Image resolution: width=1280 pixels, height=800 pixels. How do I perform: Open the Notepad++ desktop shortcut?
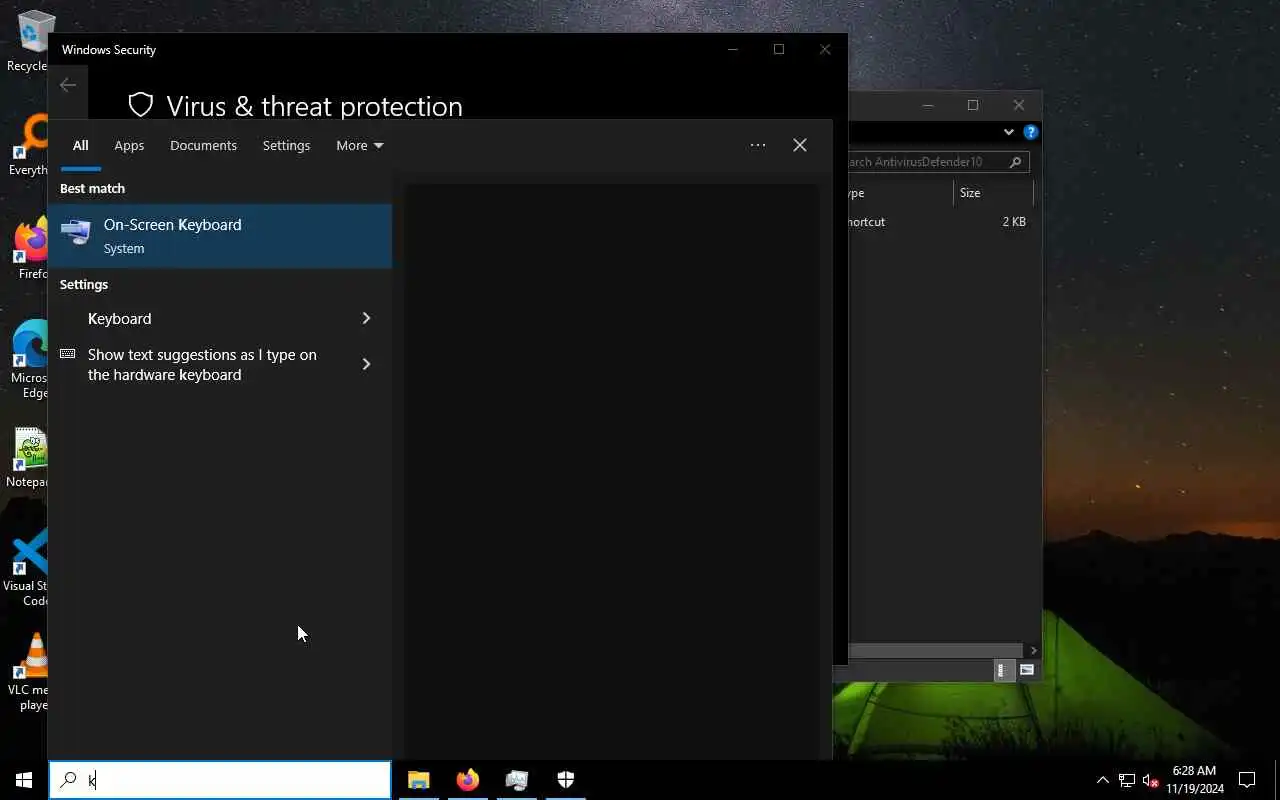pos(28,460)
